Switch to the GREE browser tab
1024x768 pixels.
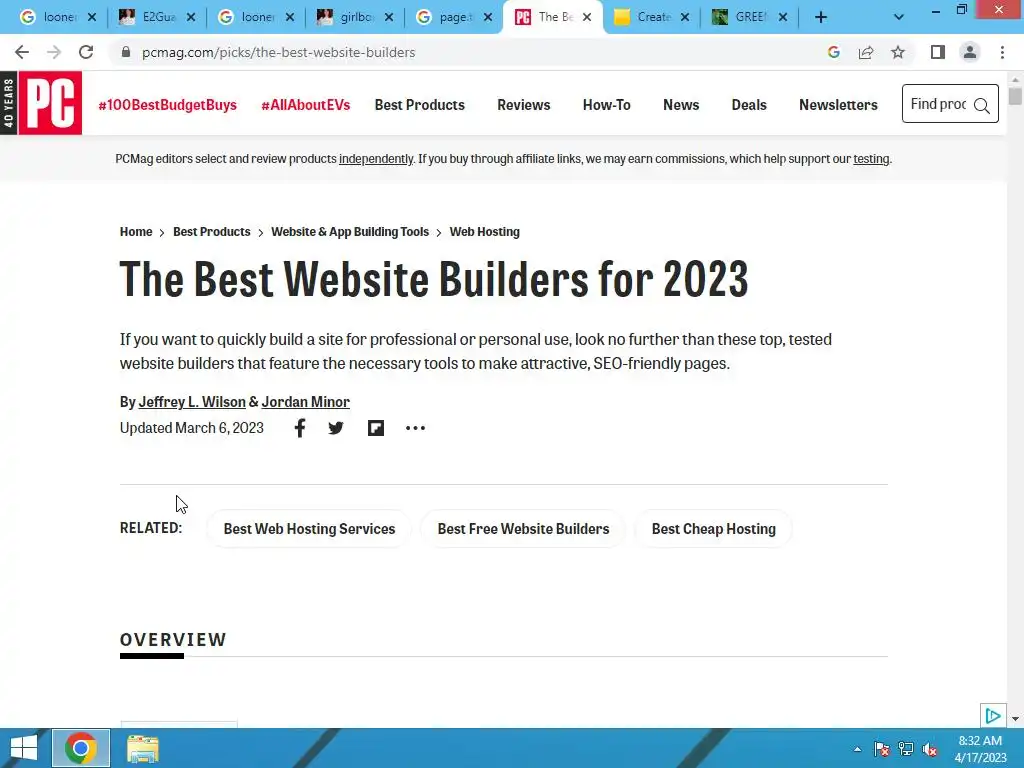[750, 17]
